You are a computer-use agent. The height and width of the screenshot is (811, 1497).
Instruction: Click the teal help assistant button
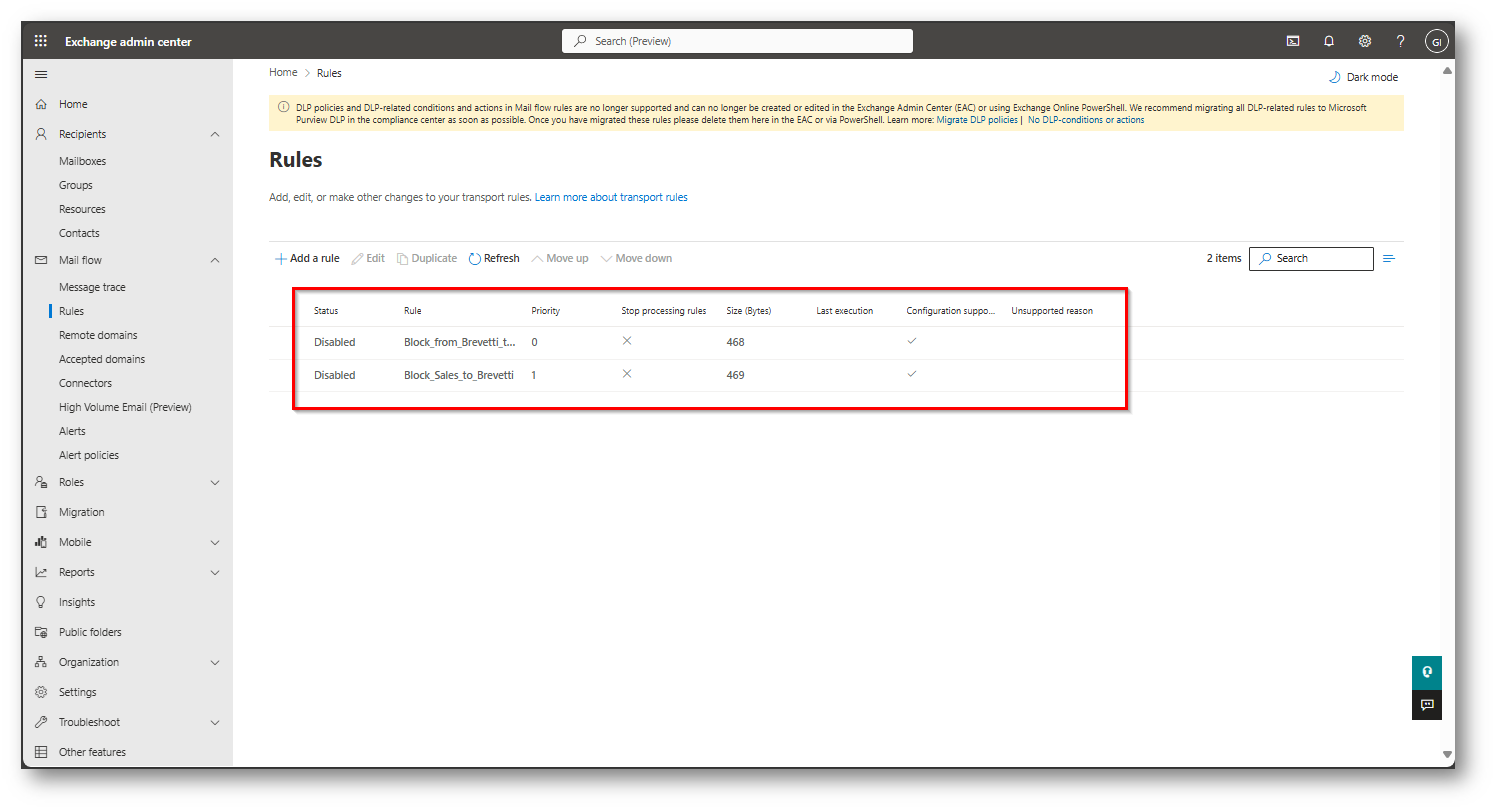1427,672
